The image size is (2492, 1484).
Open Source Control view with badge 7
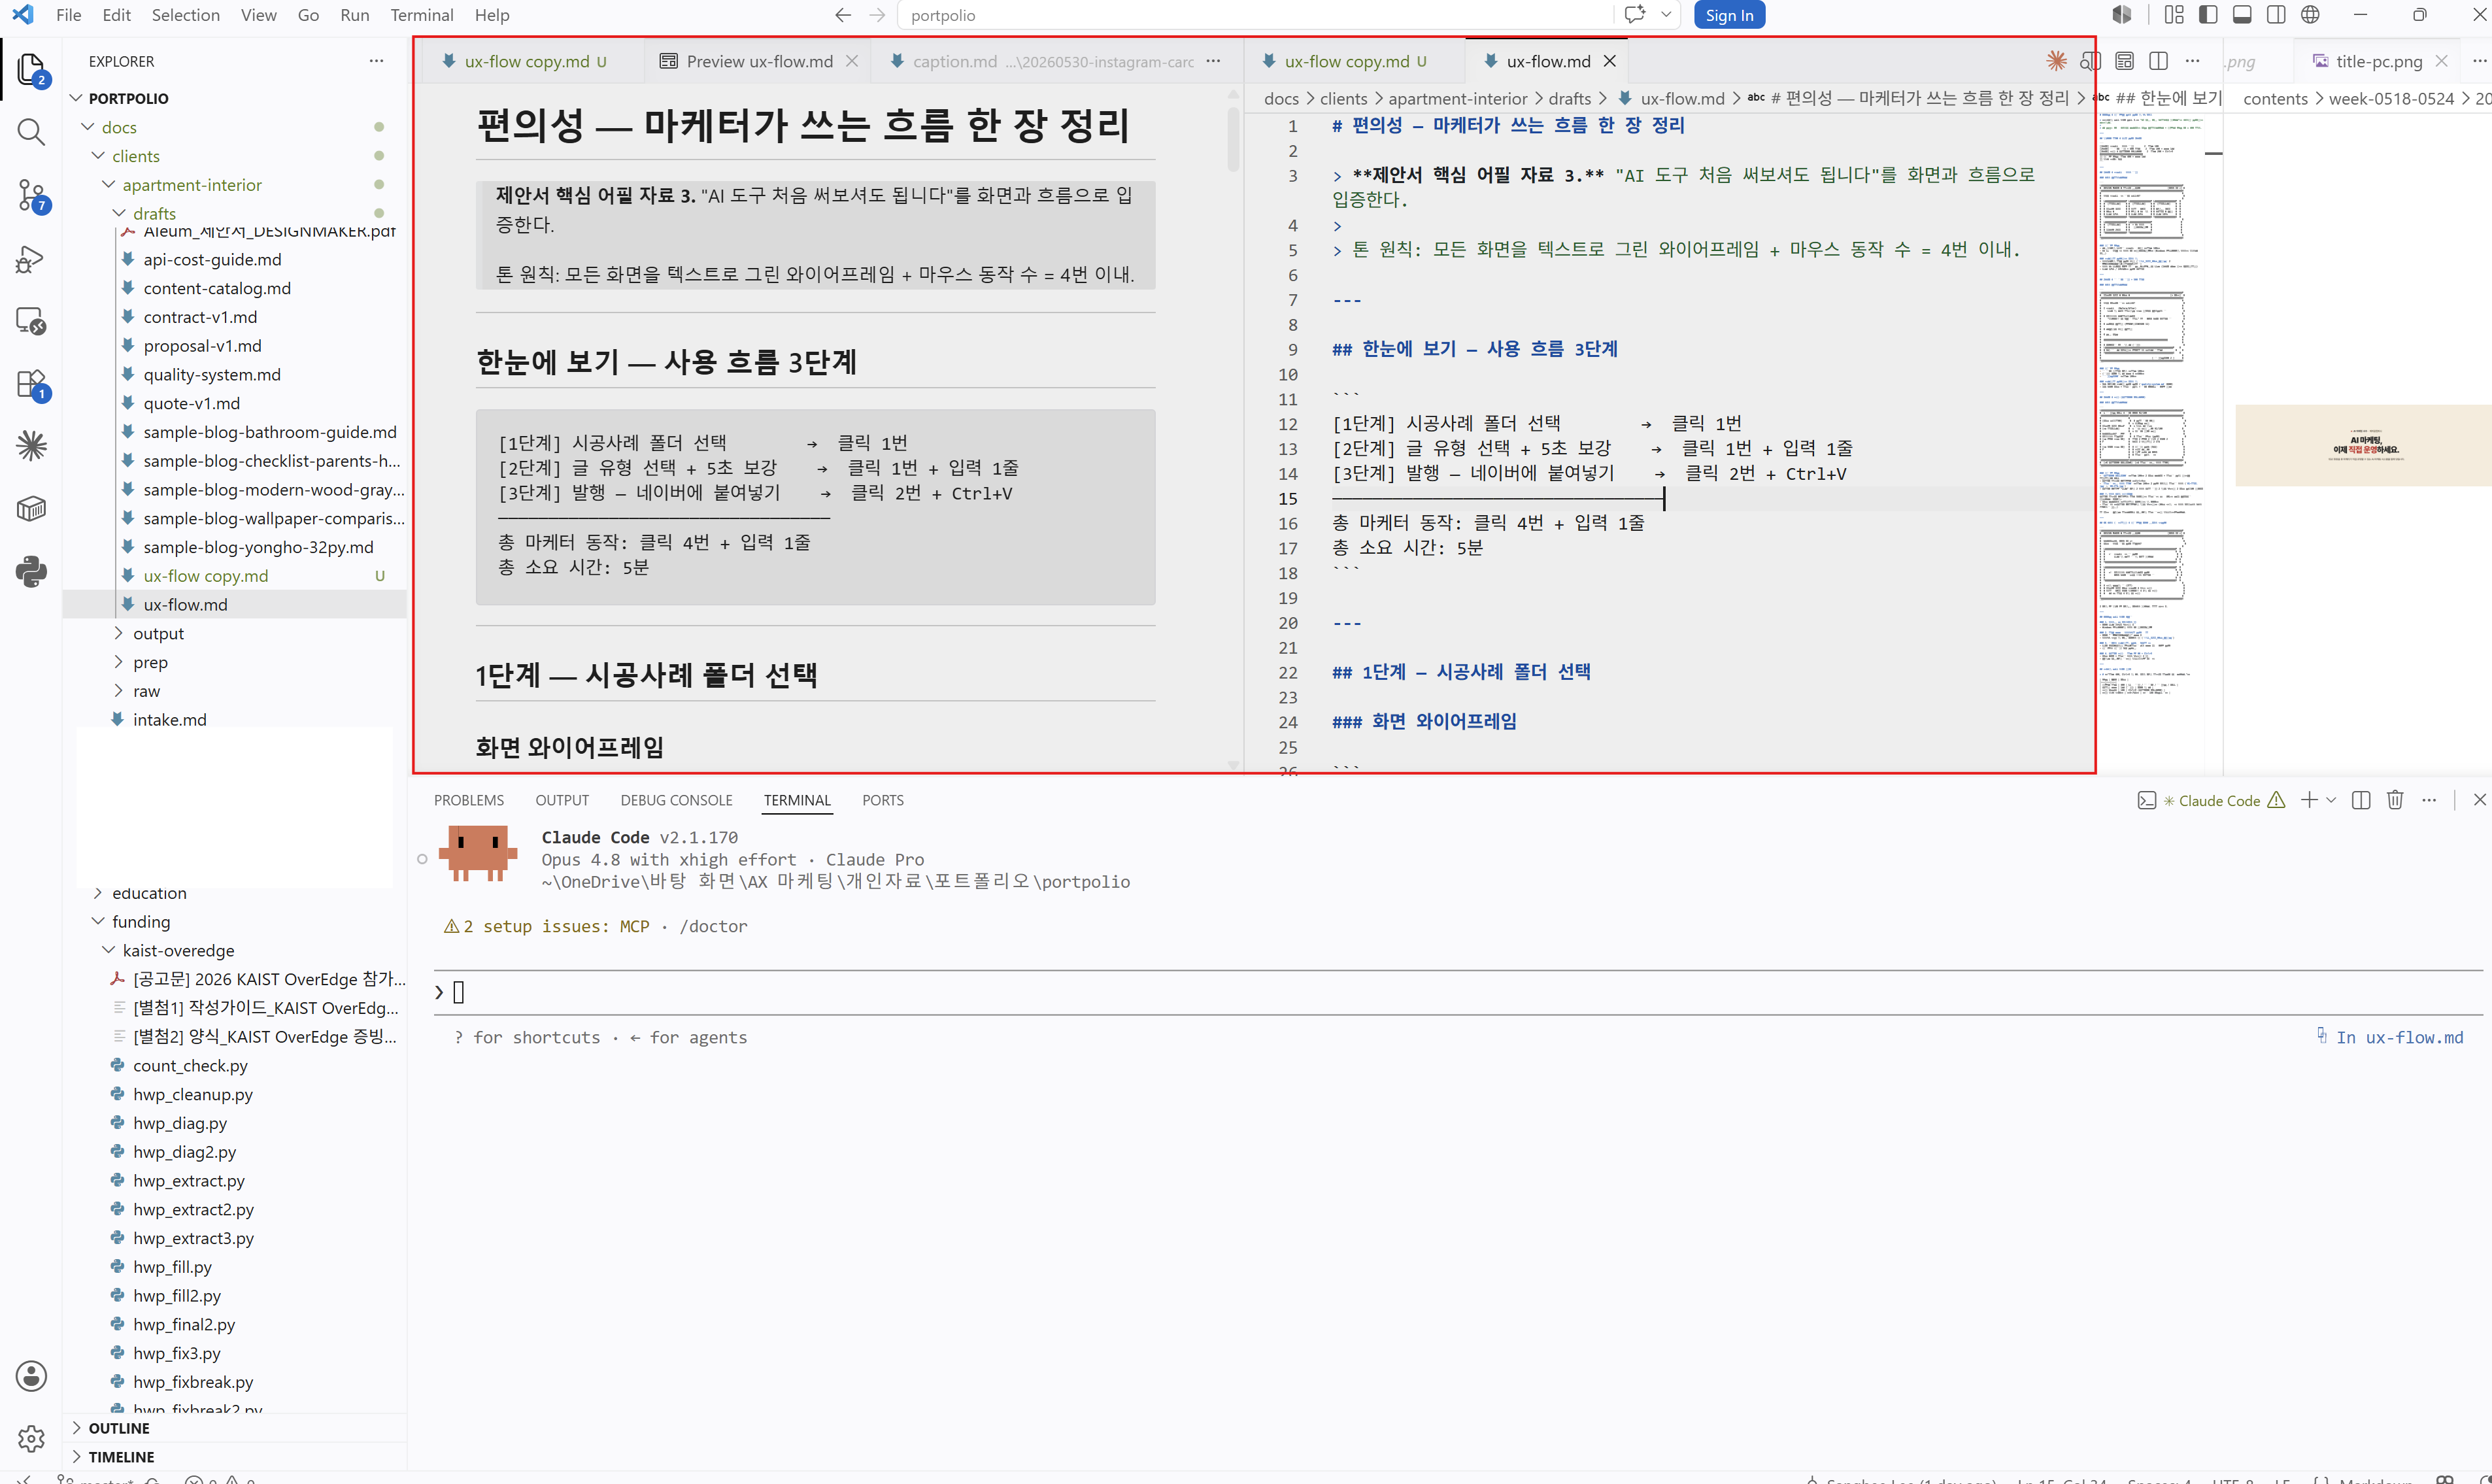(31, 195)
